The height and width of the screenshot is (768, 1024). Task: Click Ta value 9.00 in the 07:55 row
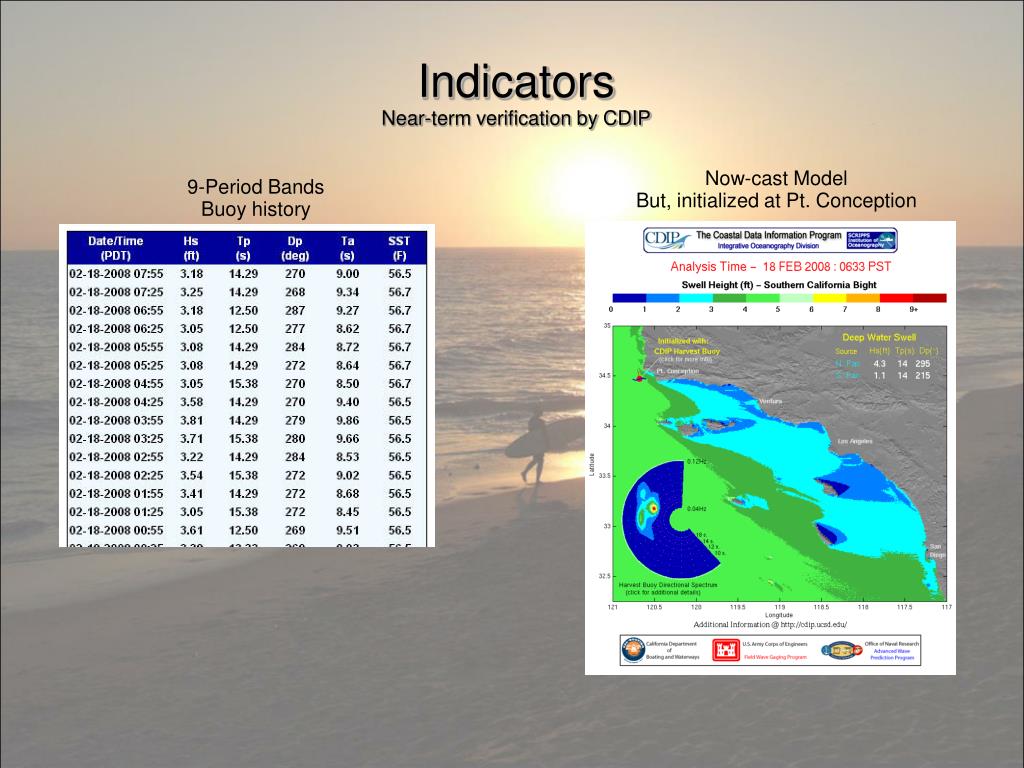point(347,274)
